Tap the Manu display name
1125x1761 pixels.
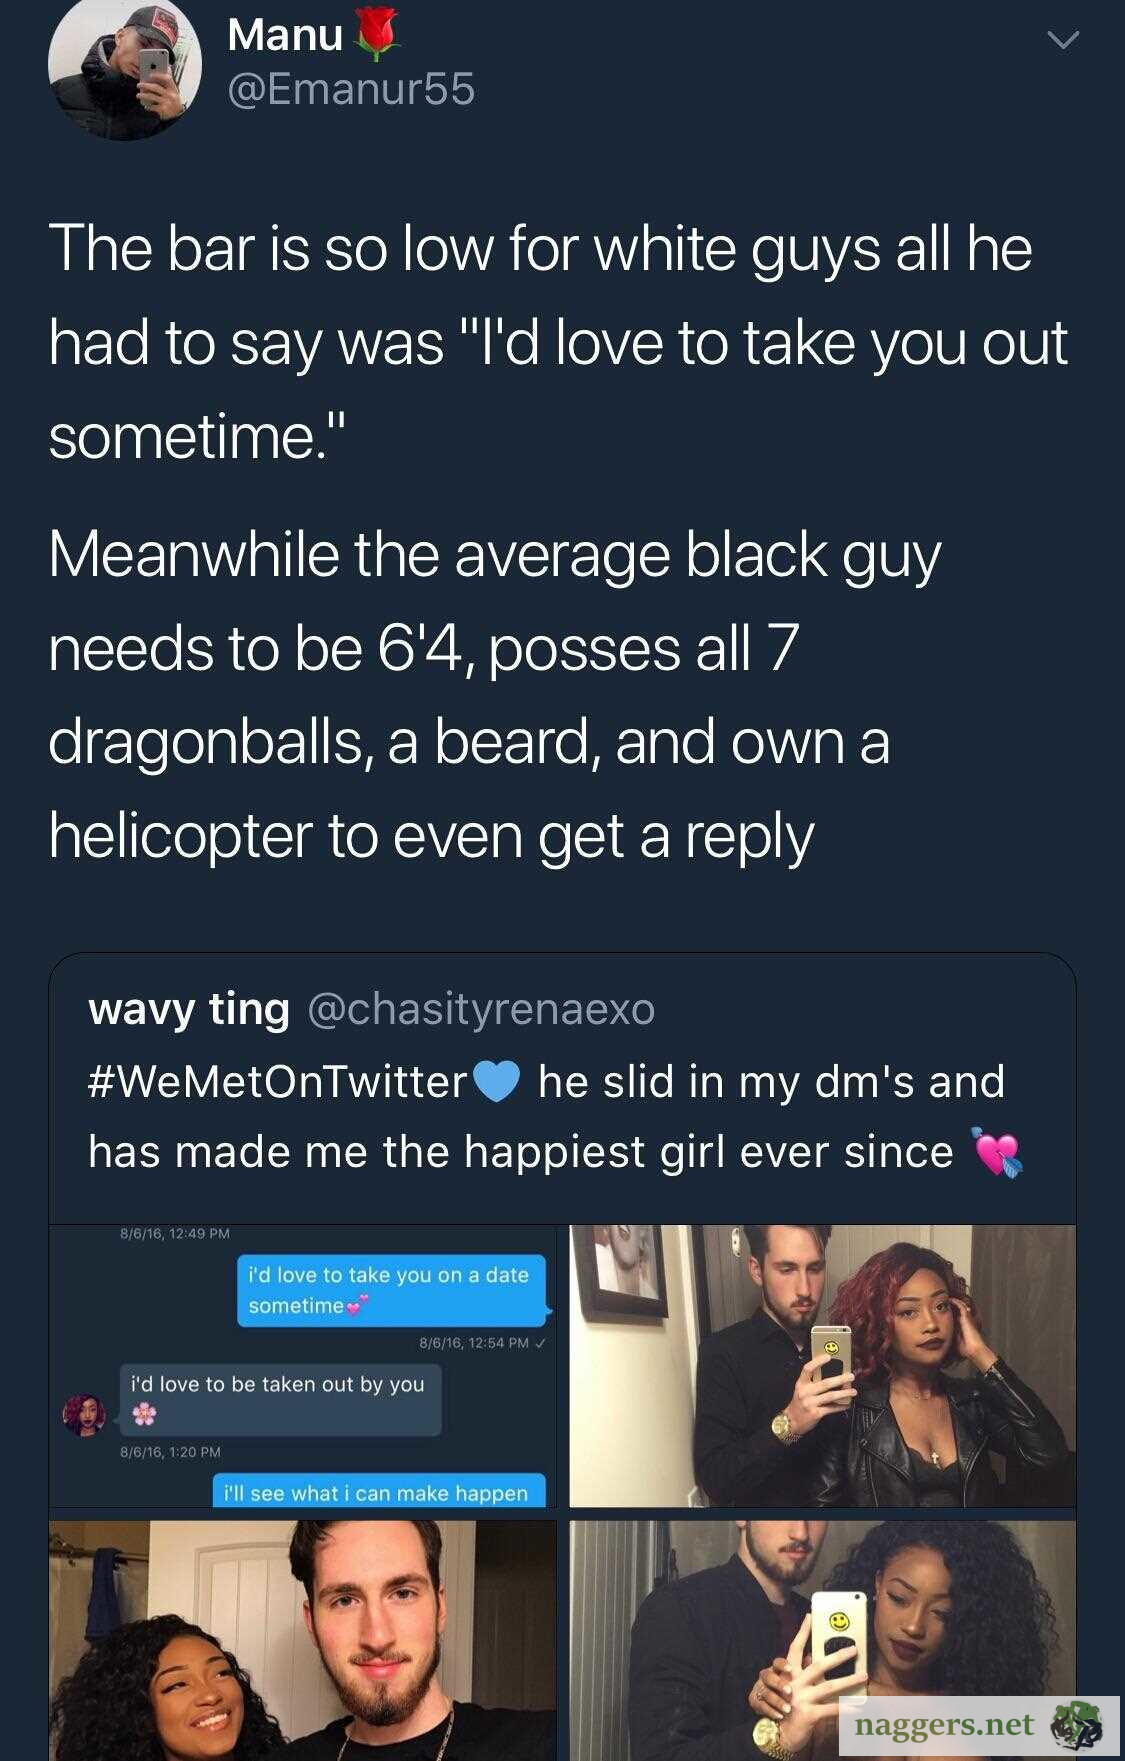tap(285, 35)
